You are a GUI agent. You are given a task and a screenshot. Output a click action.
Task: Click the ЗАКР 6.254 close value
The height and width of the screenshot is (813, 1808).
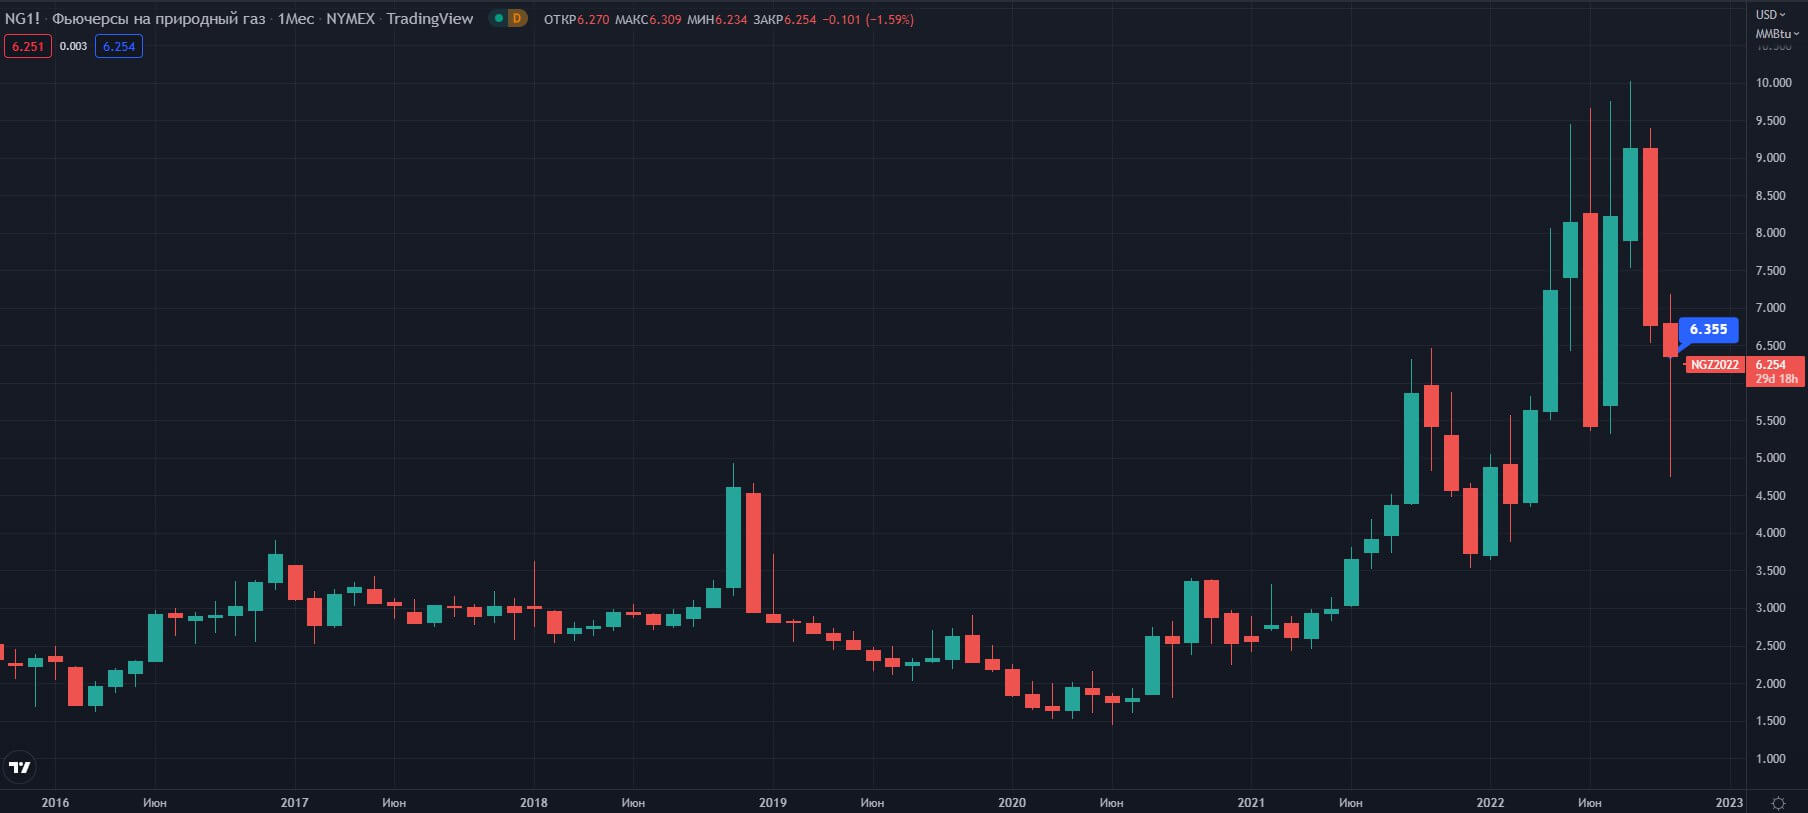[785, 19]
